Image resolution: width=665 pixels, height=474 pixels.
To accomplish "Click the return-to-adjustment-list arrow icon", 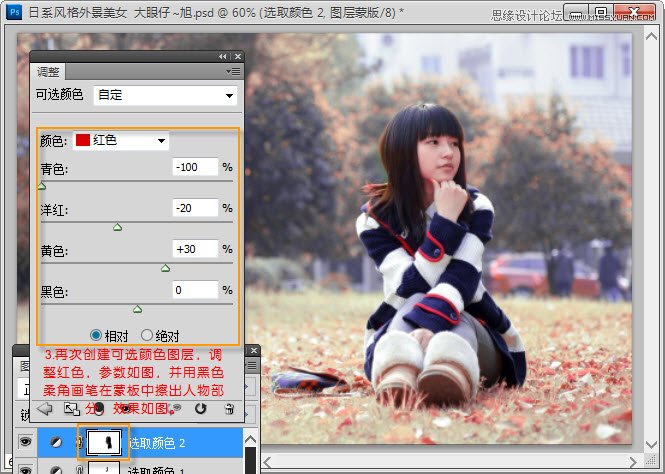I will 44,409.
